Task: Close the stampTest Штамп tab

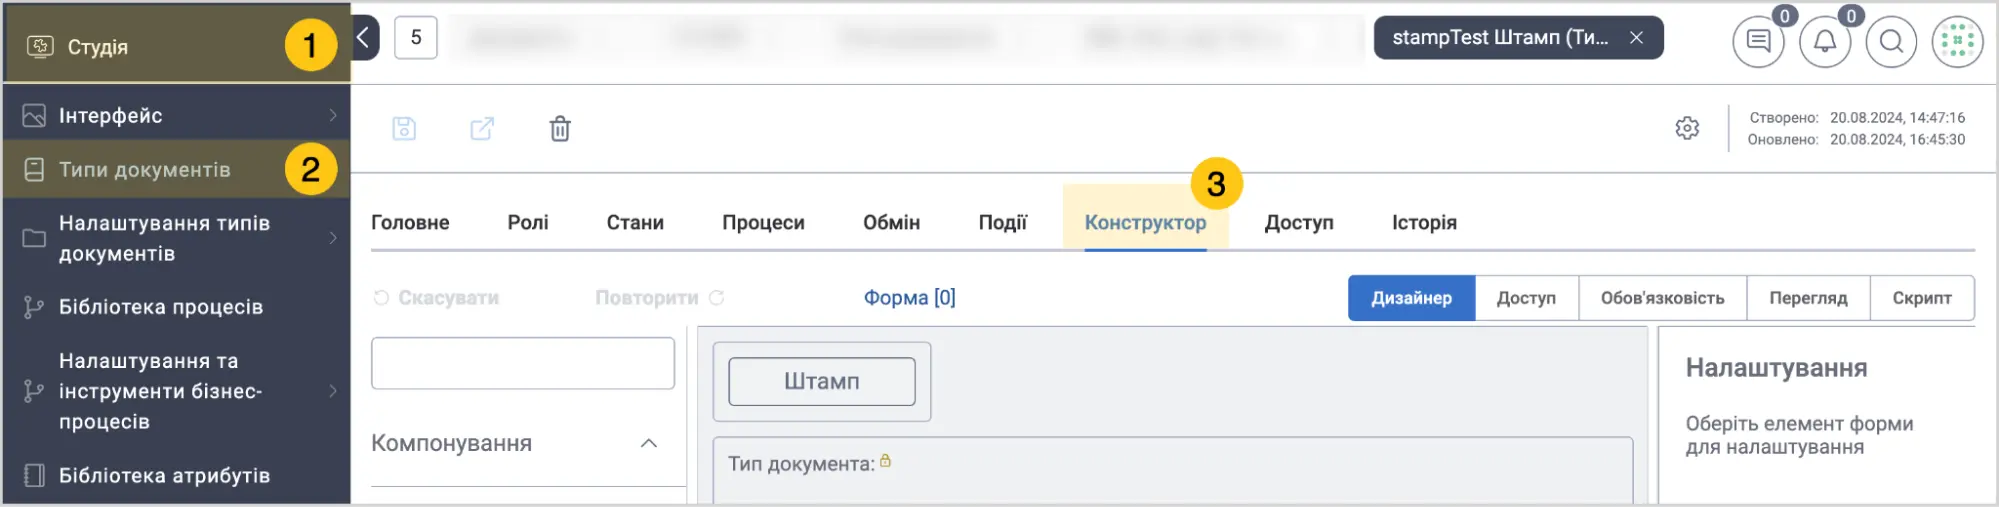Action: point(1636,38)
